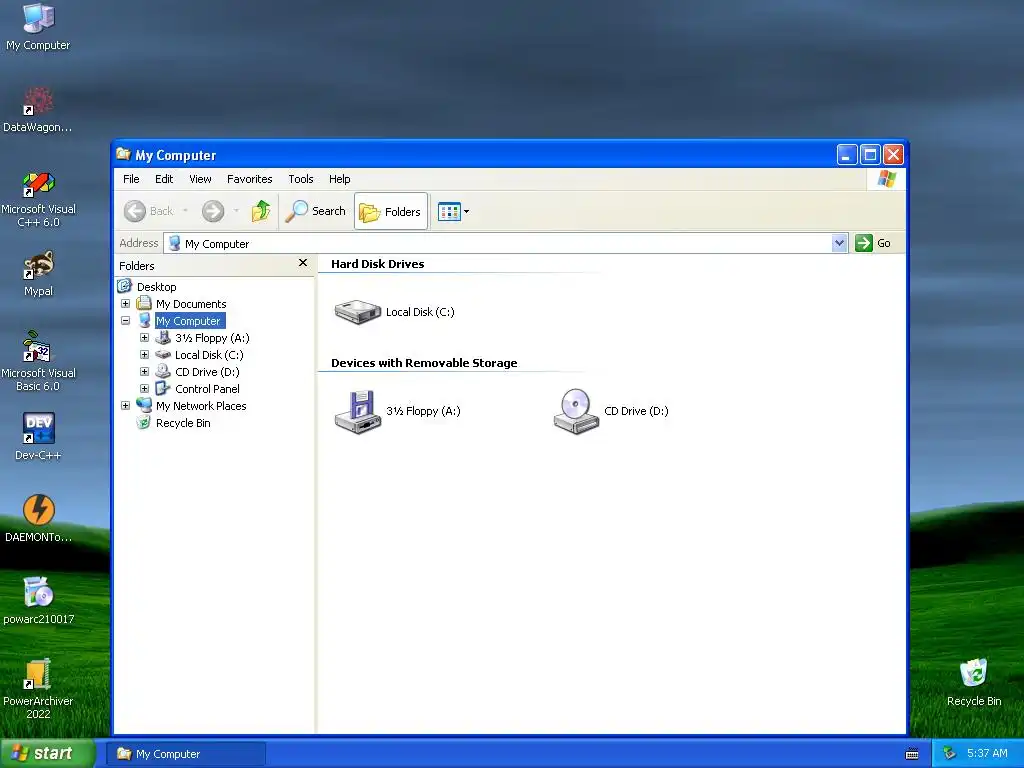Click the network tray icon
The height and width of the screenshot is (768, 1024).
950,754
